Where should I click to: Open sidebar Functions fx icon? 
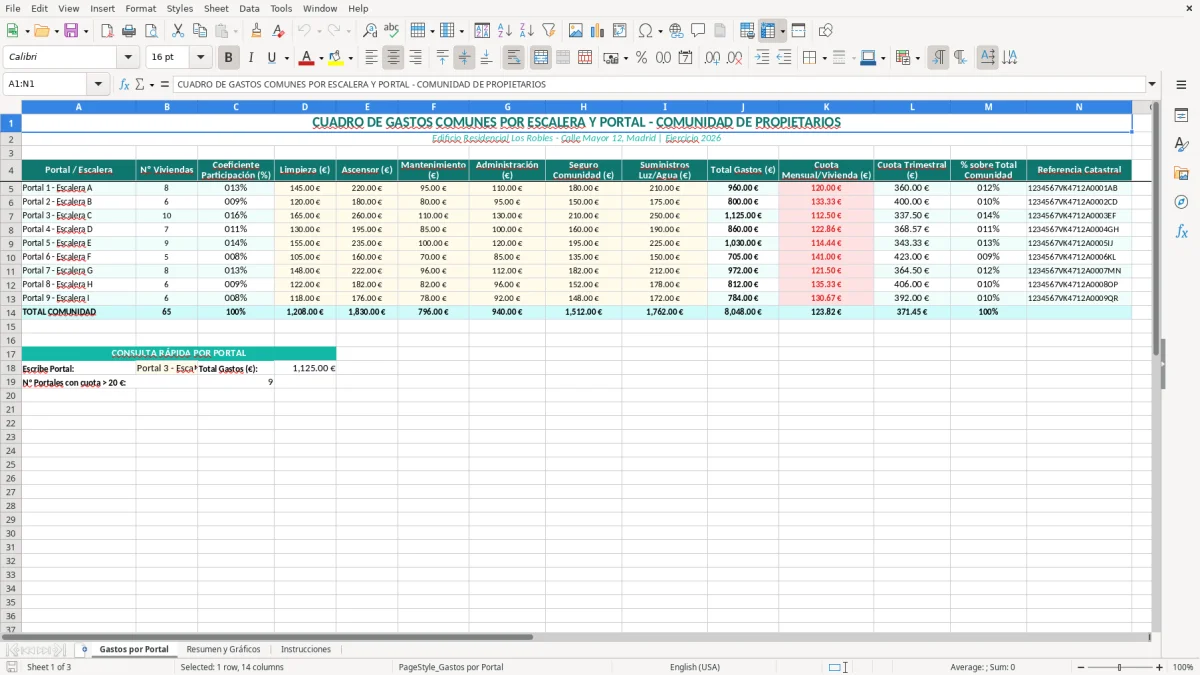click(1181, 231)
